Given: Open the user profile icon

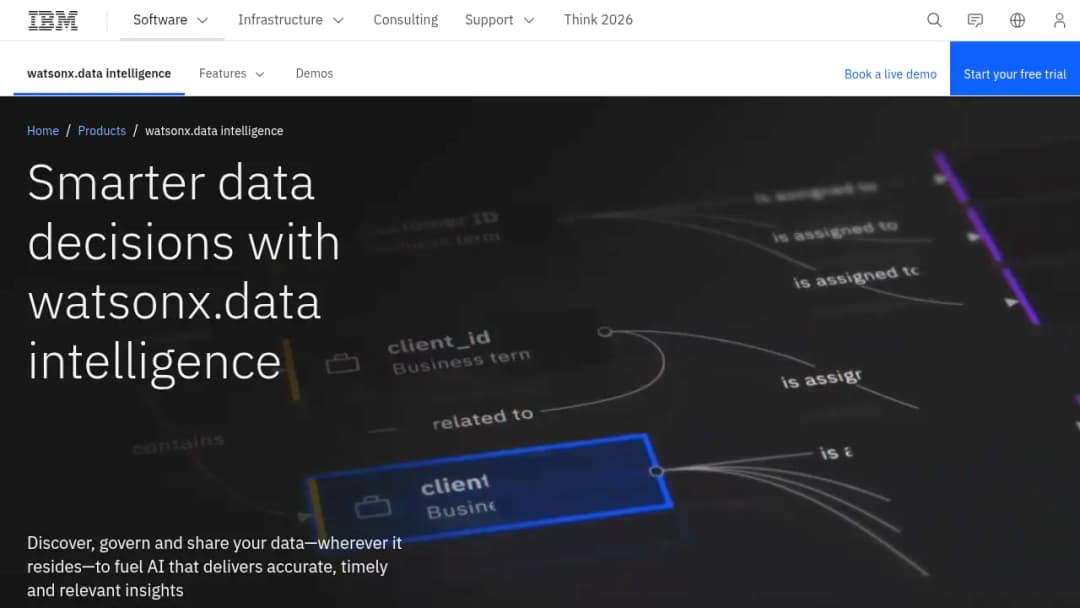Looking at the screenshot, I should [x=1059, y=20].
